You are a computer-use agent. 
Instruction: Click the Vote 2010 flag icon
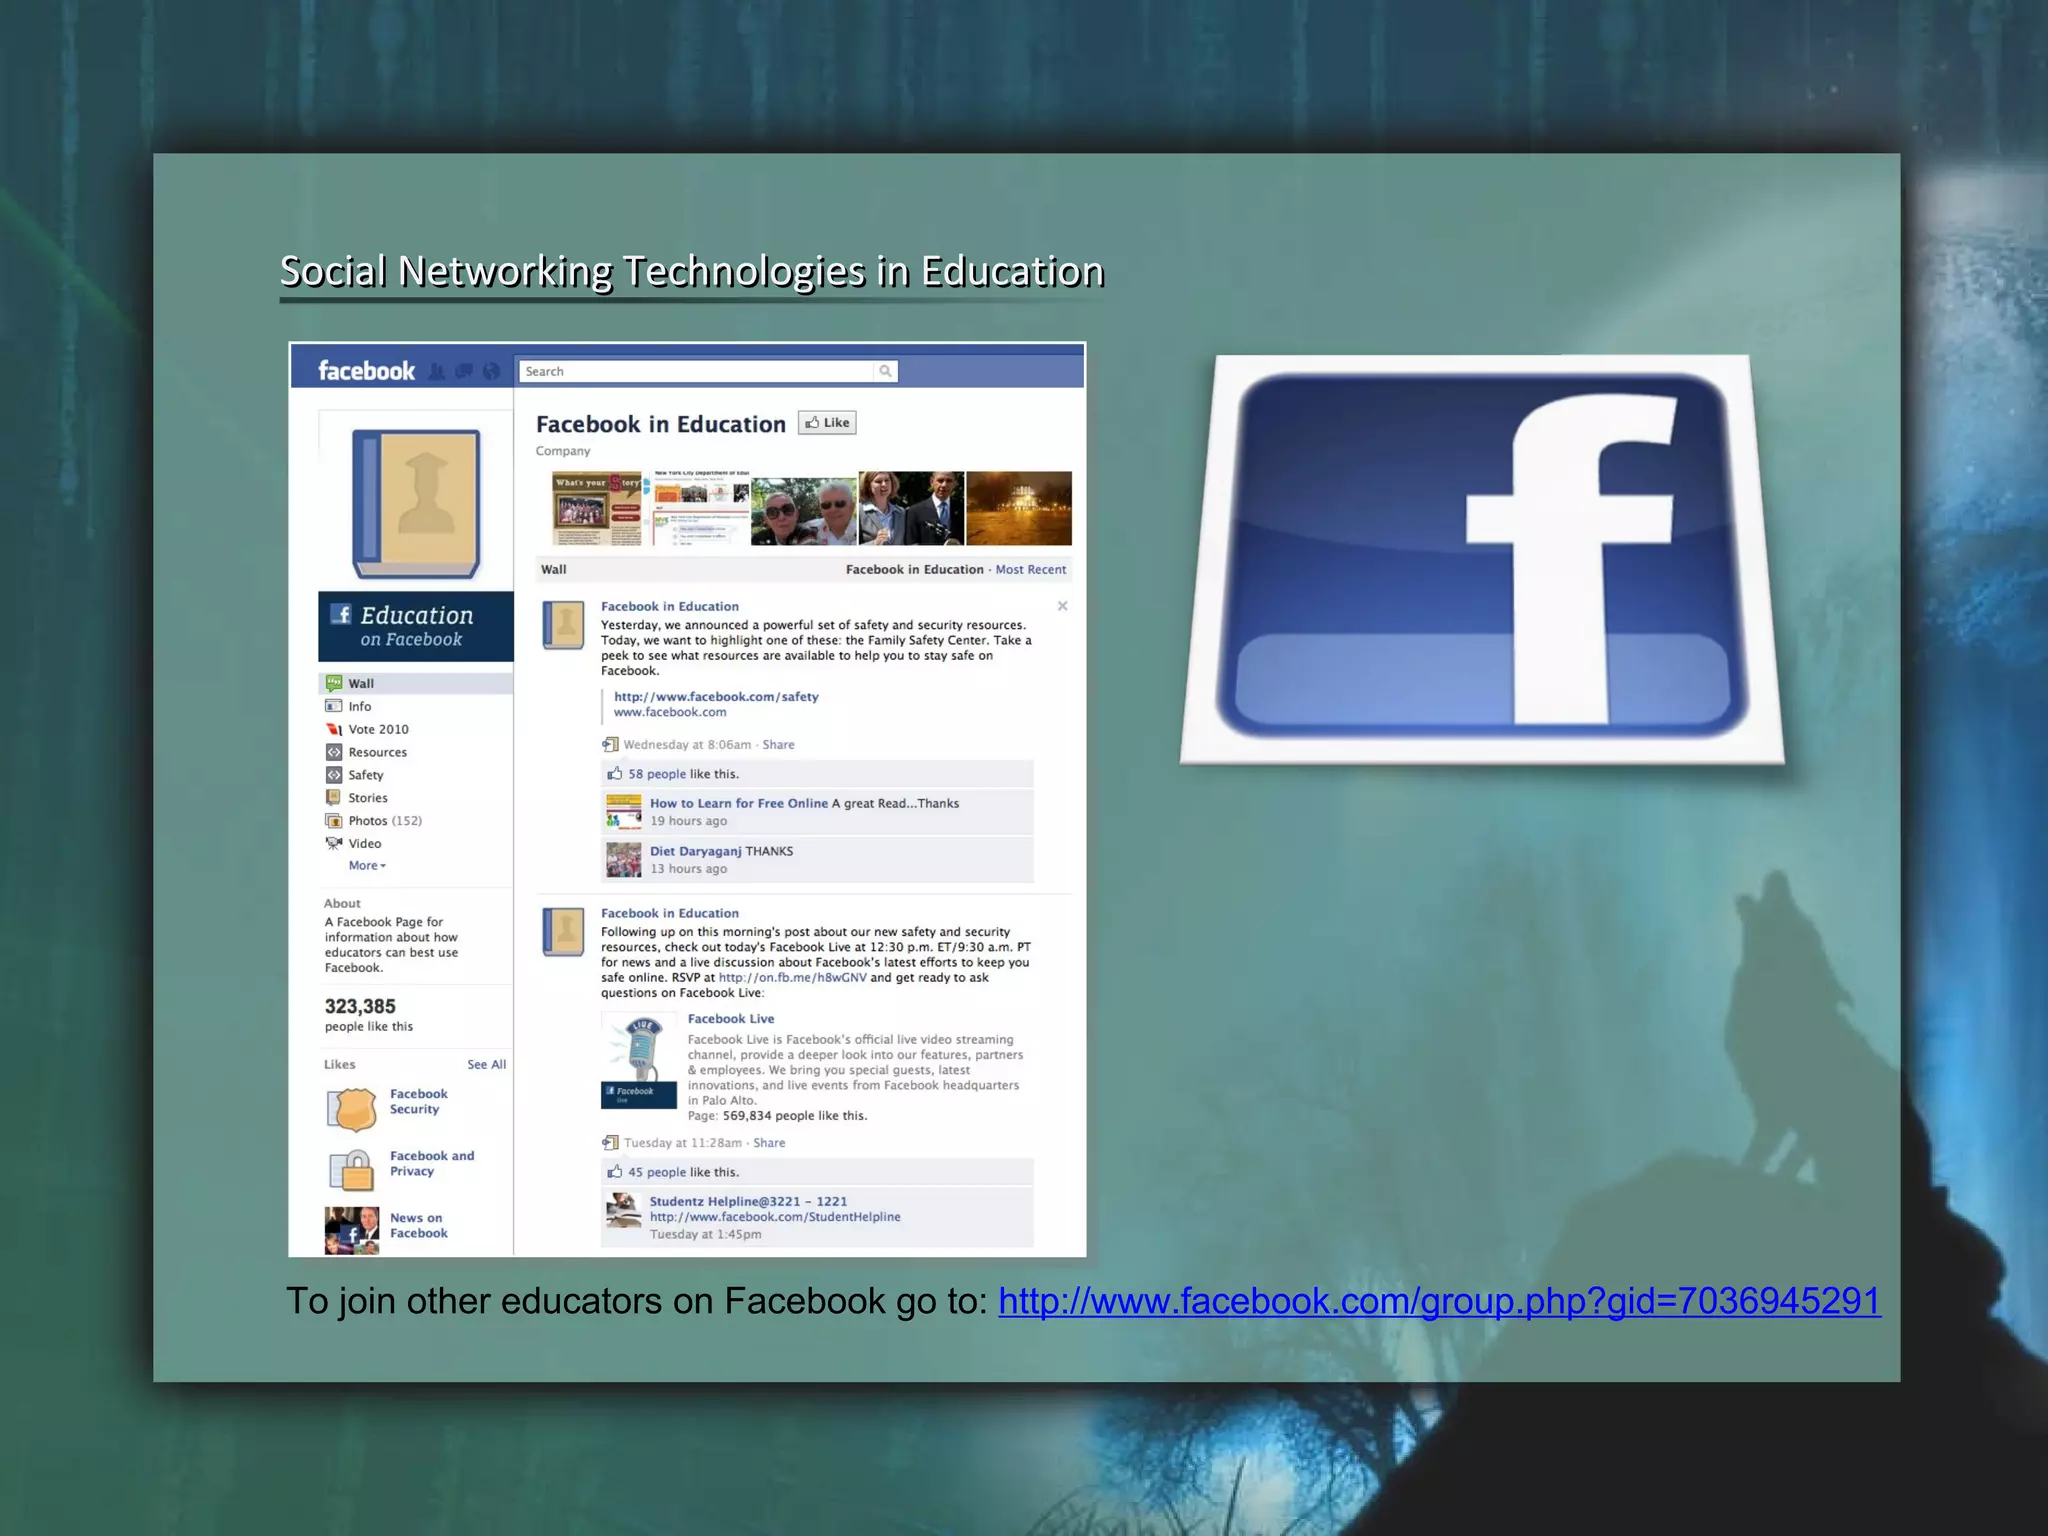pos(334,729)
